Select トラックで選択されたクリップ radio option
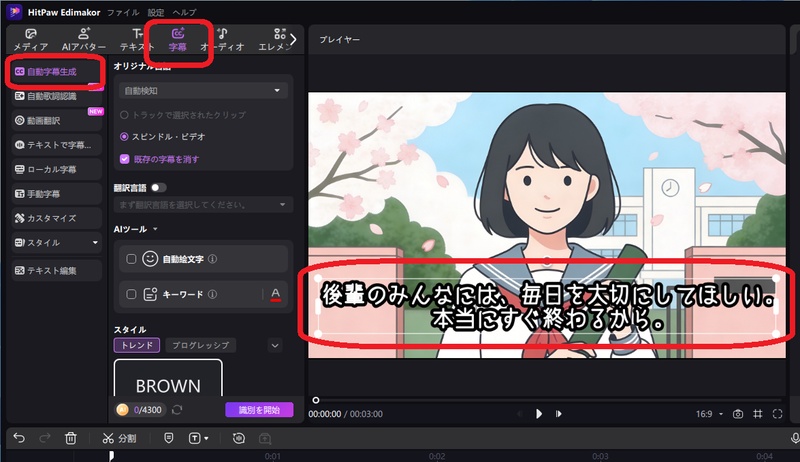Image resolution: width=800 pixels, height=462 pixels. pos(124,115)
